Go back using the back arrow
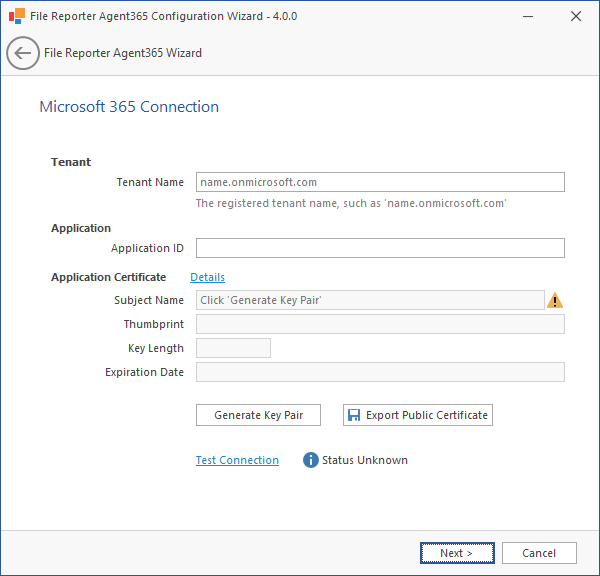The width and height of the screenshot is (600, 576). [23, 53]
